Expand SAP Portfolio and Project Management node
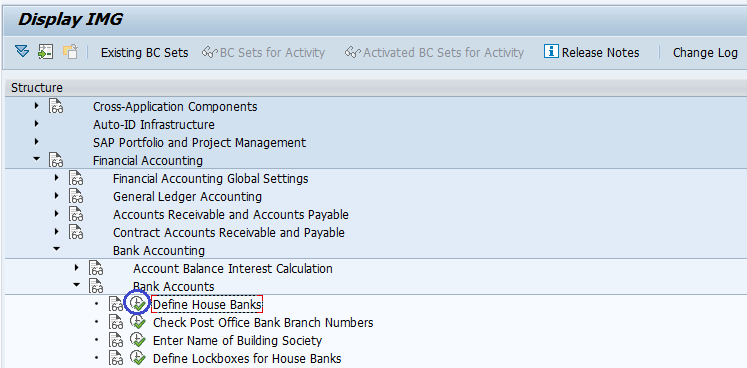The width and height of the screenshot is (747, 368). click(37, 142)
